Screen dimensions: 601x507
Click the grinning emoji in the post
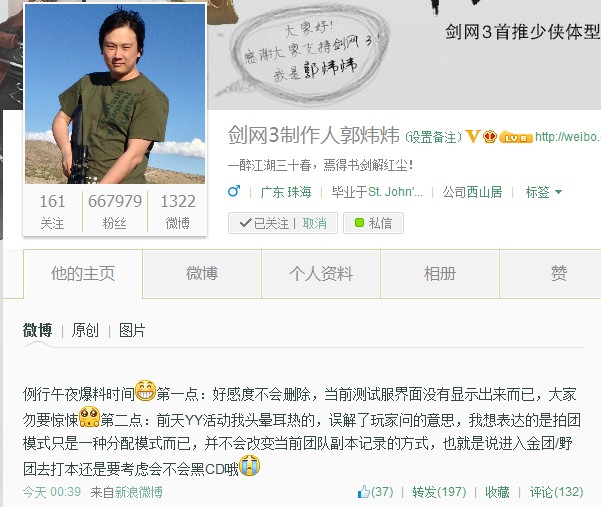[x=145, y=391]
